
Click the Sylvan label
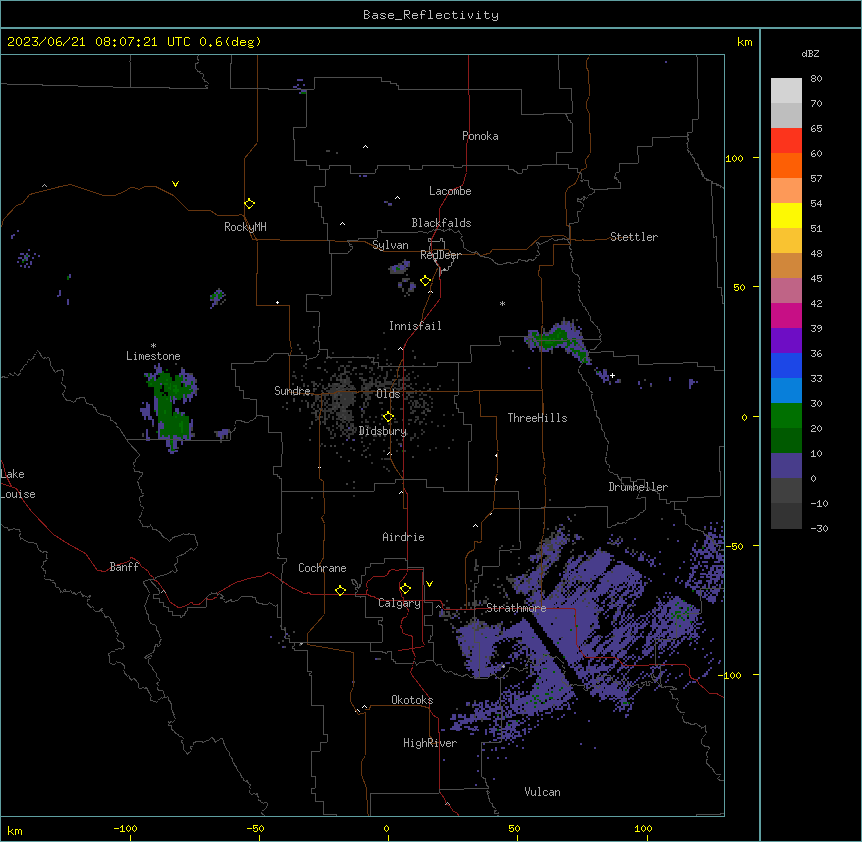390,245
